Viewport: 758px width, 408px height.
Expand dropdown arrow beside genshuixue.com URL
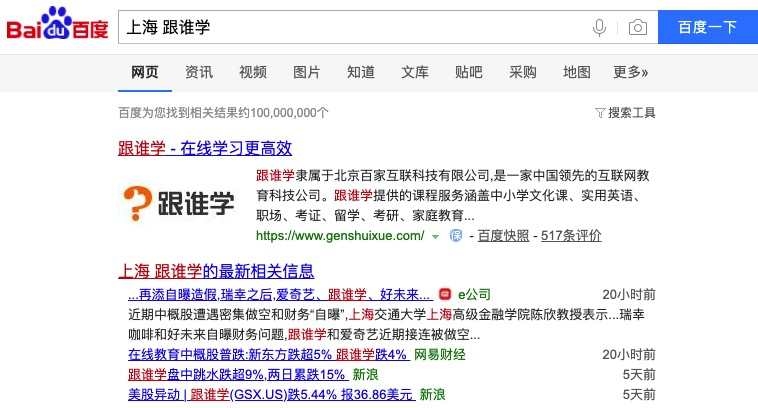click(x=435, y=236)
